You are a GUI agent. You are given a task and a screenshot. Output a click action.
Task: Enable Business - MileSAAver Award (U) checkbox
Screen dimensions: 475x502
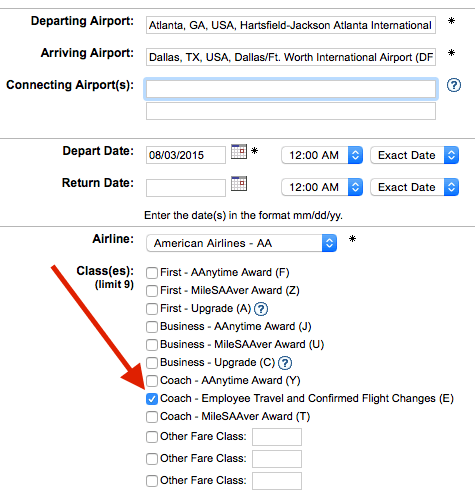tap(152, 345)
